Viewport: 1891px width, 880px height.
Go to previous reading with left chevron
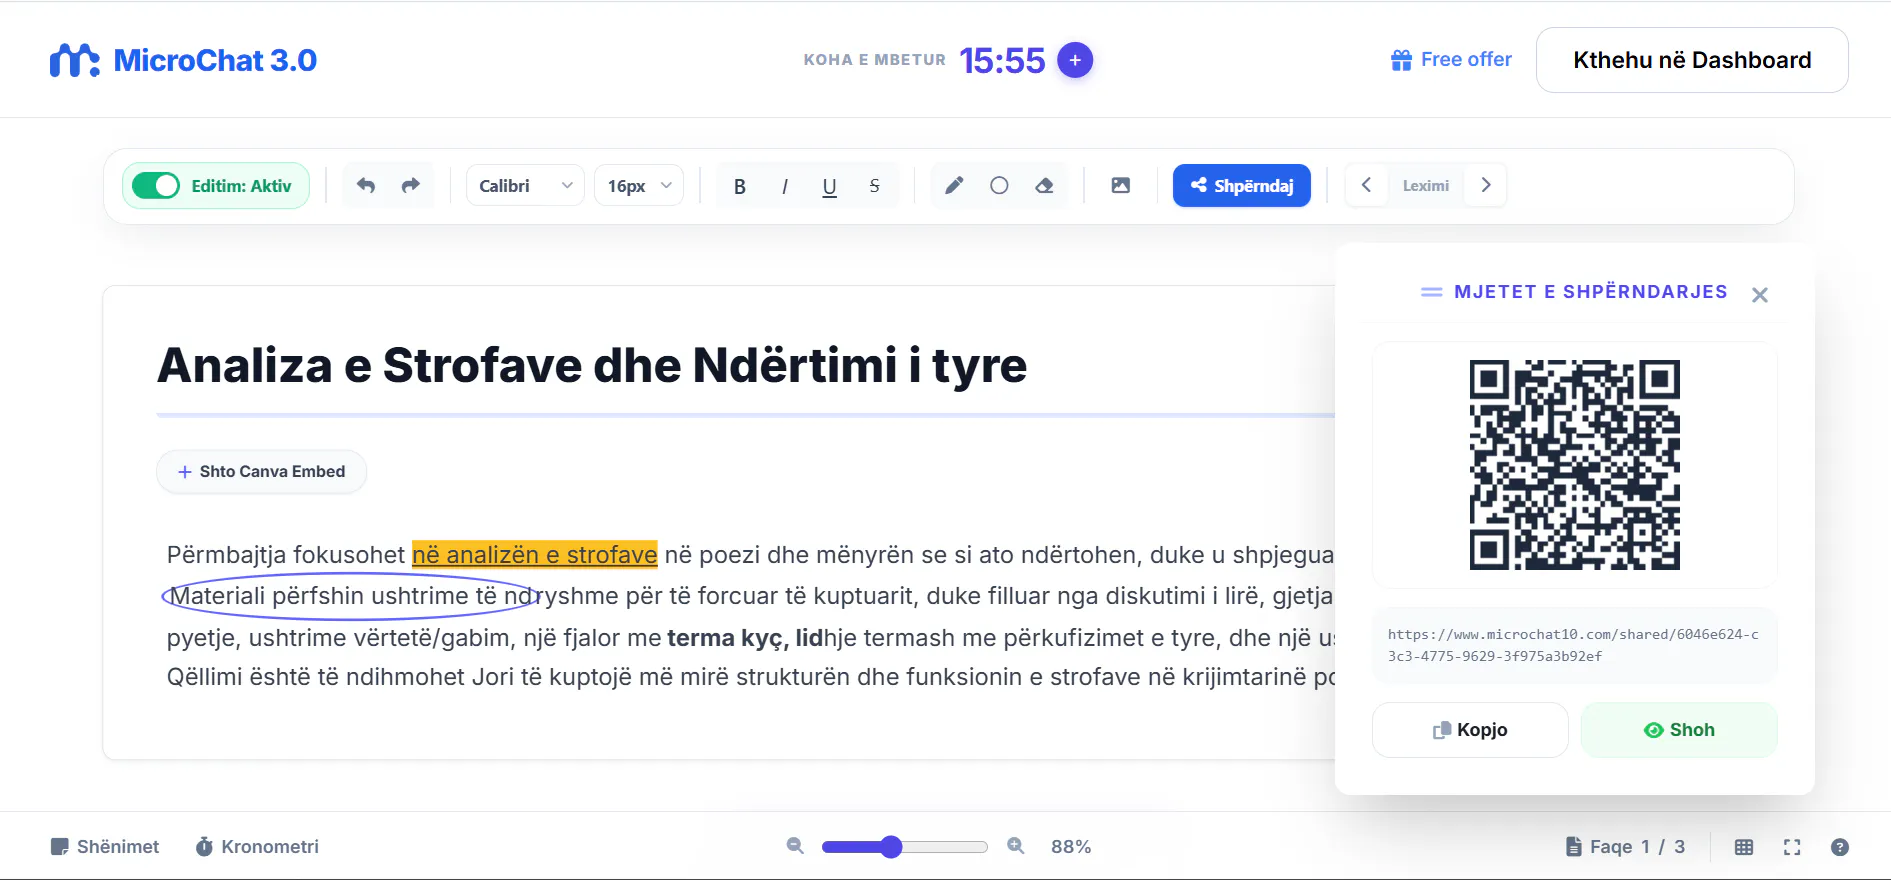1366,185
